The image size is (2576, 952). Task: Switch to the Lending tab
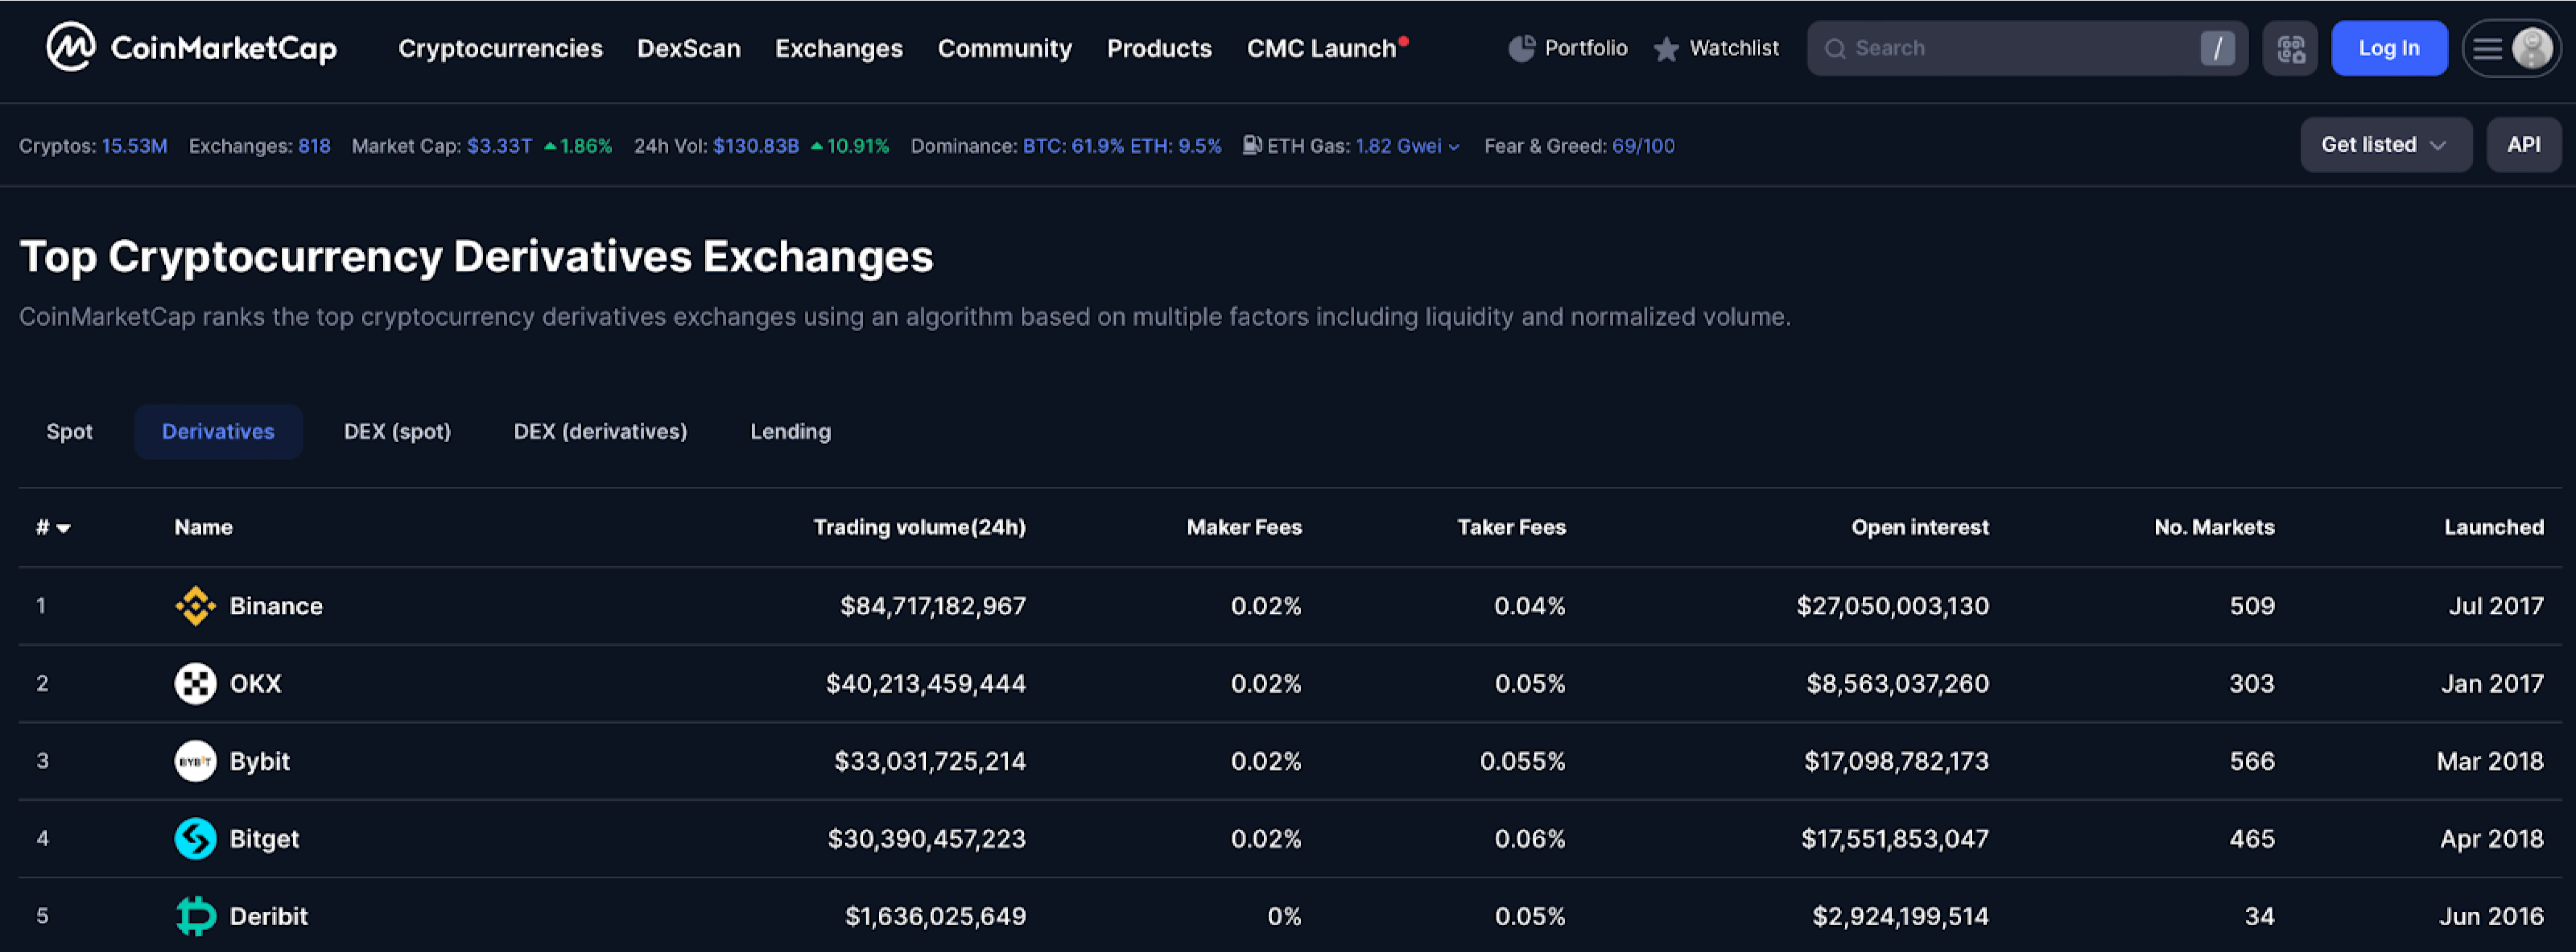tap(790, 432)
